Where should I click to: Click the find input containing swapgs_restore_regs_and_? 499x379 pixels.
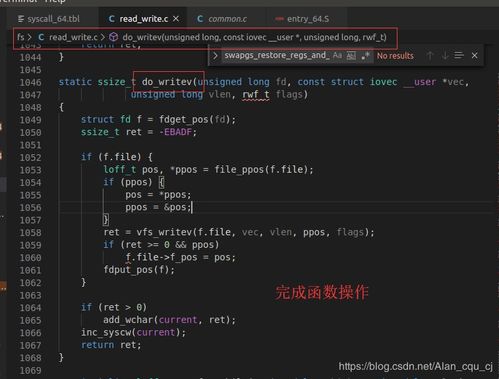click(277, 55)
